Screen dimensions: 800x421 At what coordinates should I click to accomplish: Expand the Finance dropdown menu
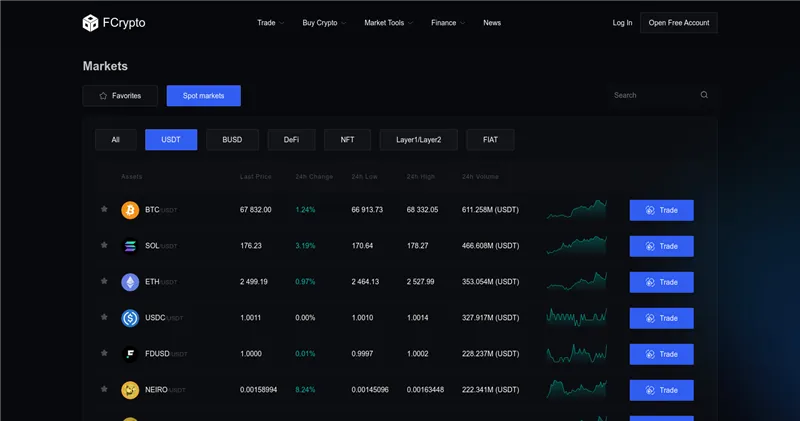click(448, 23)
